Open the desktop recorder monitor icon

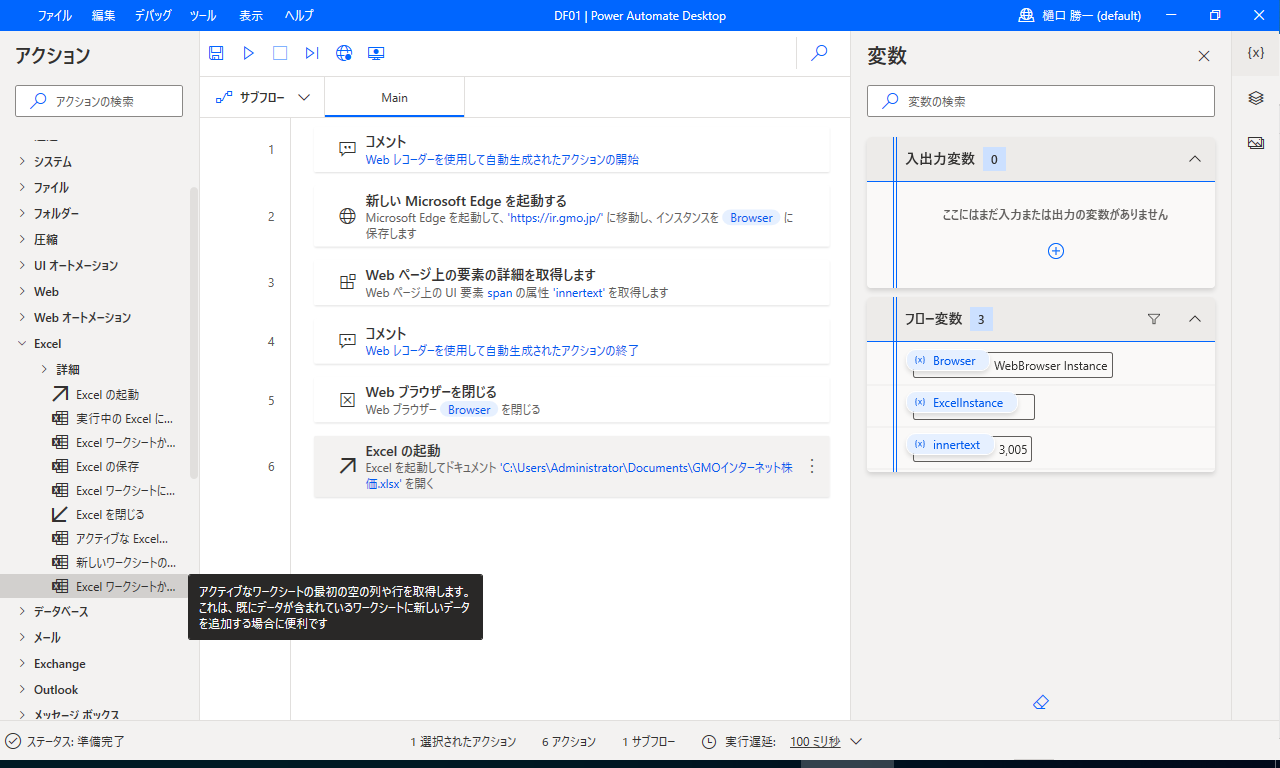(376, 53)
